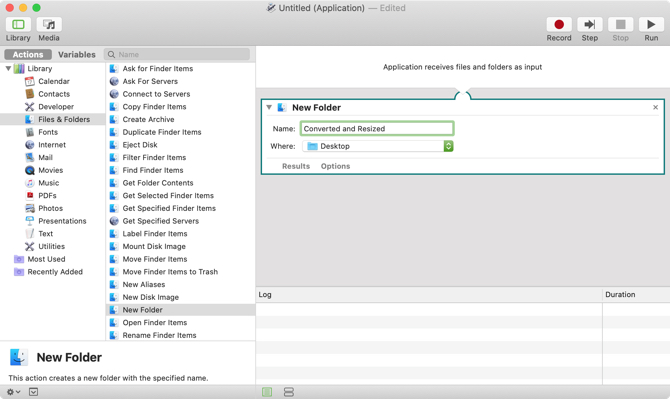The width and height of the screenshot is (670, 399).
Task: Open the gear action menu
Action: (13, 392)
